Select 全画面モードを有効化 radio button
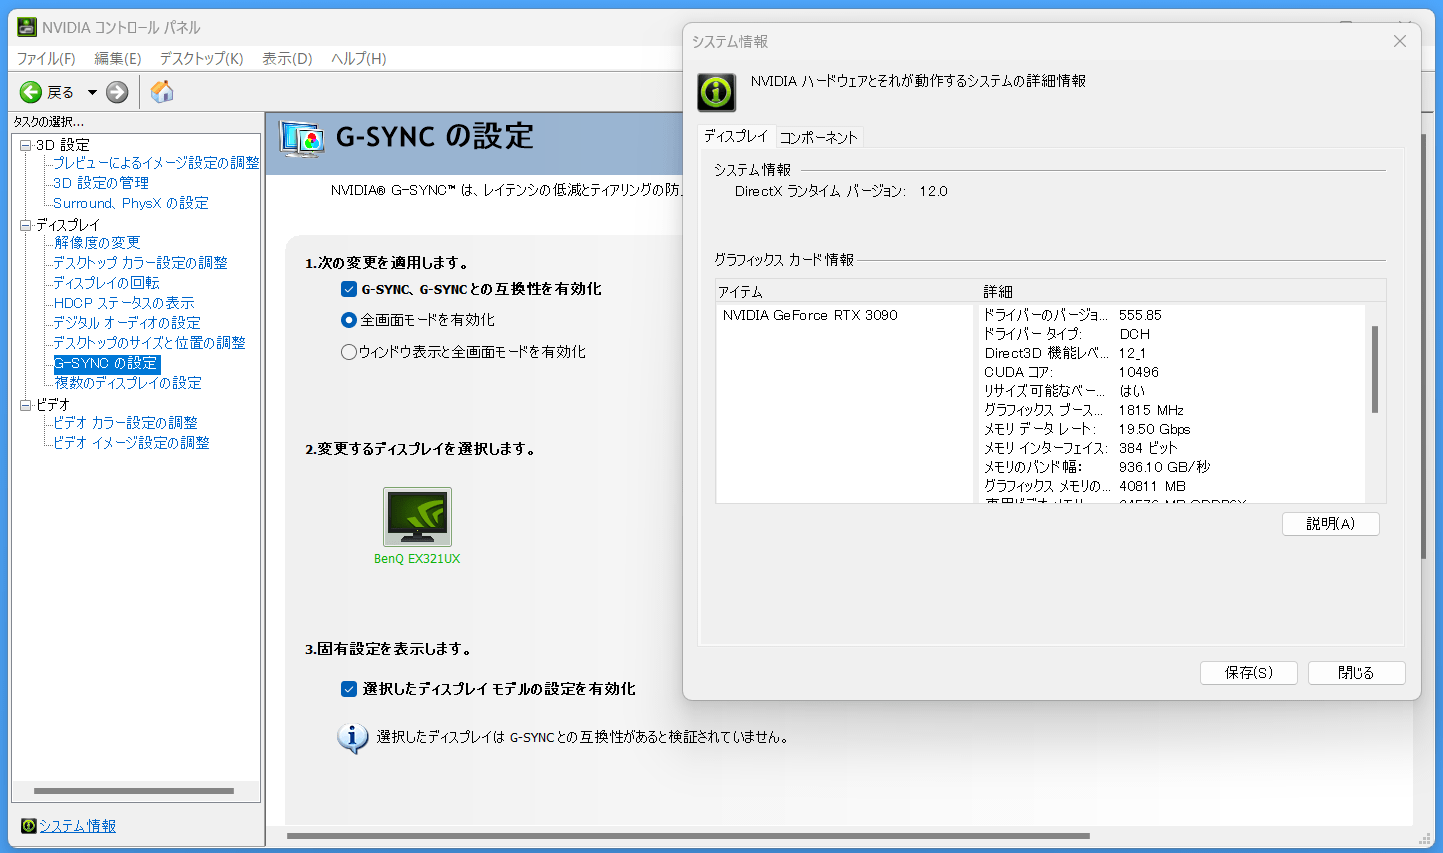 click(349, 320)
